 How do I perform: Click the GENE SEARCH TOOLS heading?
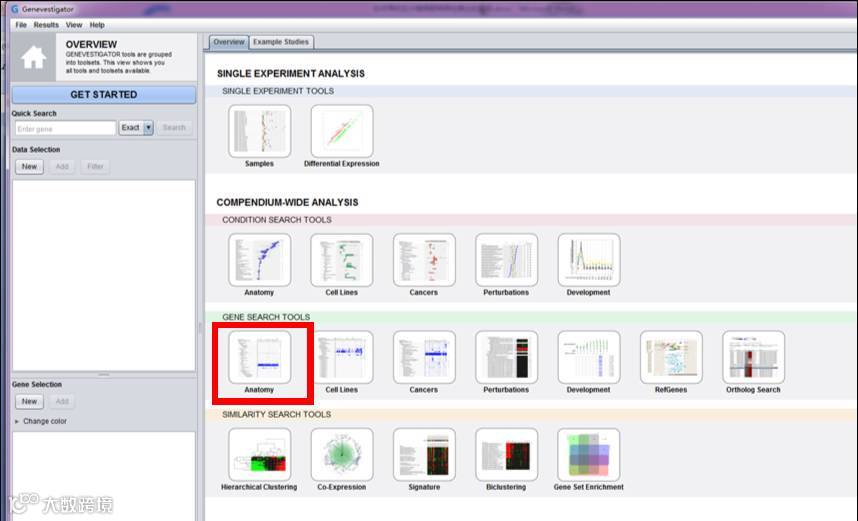coord(266,317)
